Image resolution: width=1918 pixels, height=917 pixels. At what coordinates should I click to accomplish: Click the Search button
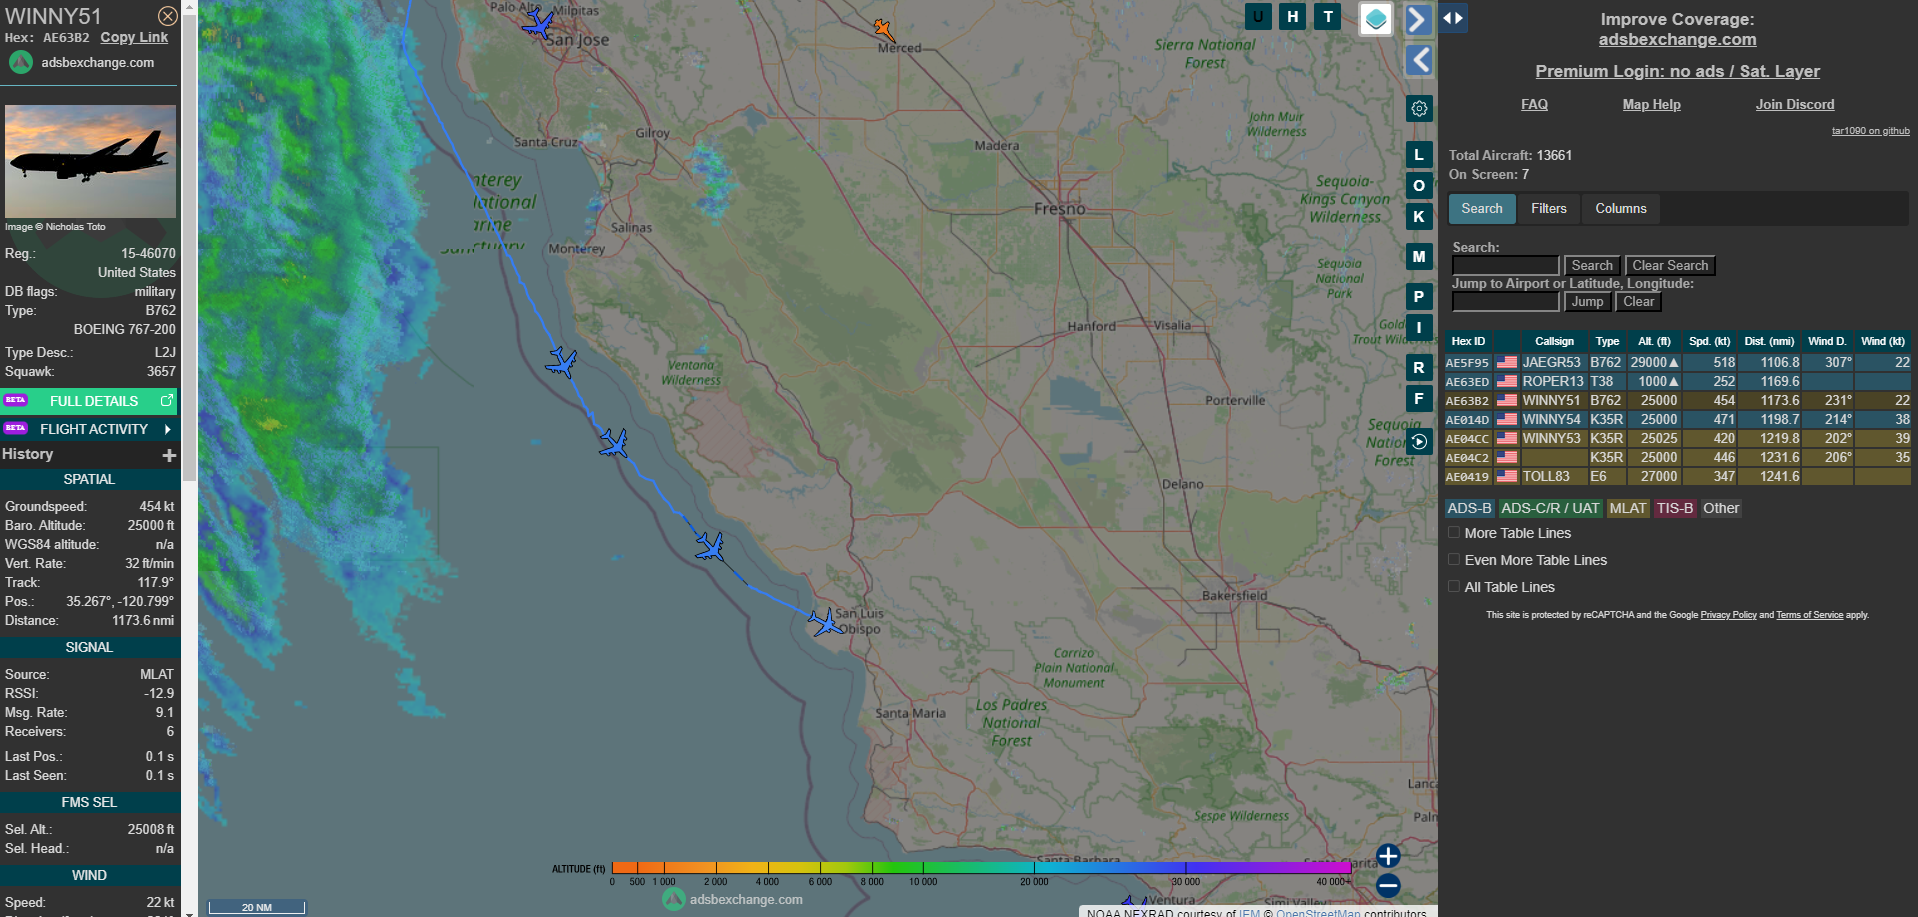(1592, 265)
